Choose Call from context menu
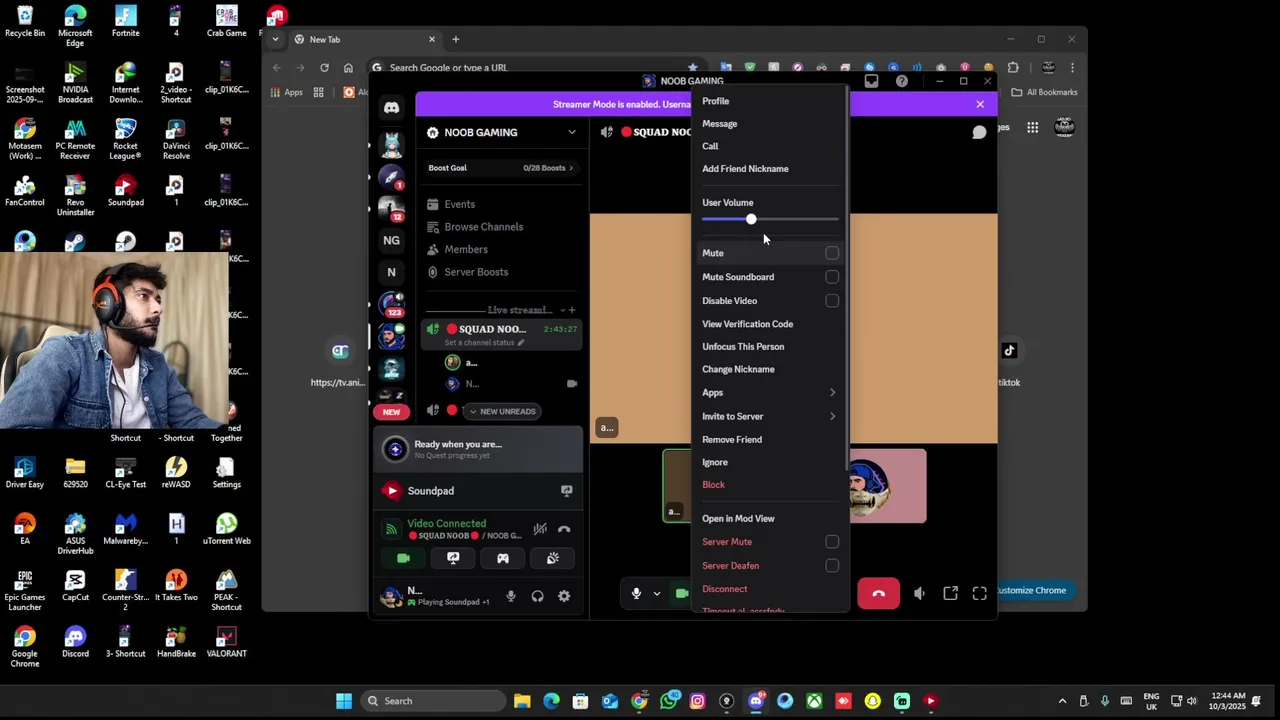Viewport: 1280px width, 720px height. pos(770,146)
